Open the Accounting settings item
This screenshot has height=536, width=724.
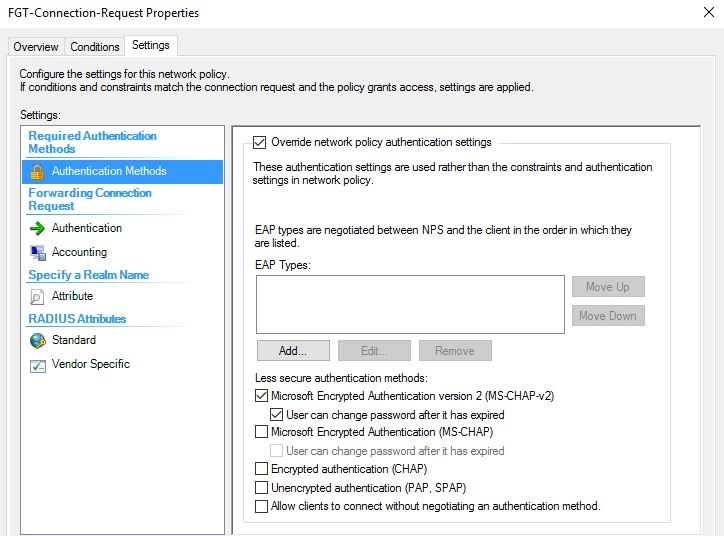(x=79, y=252)
